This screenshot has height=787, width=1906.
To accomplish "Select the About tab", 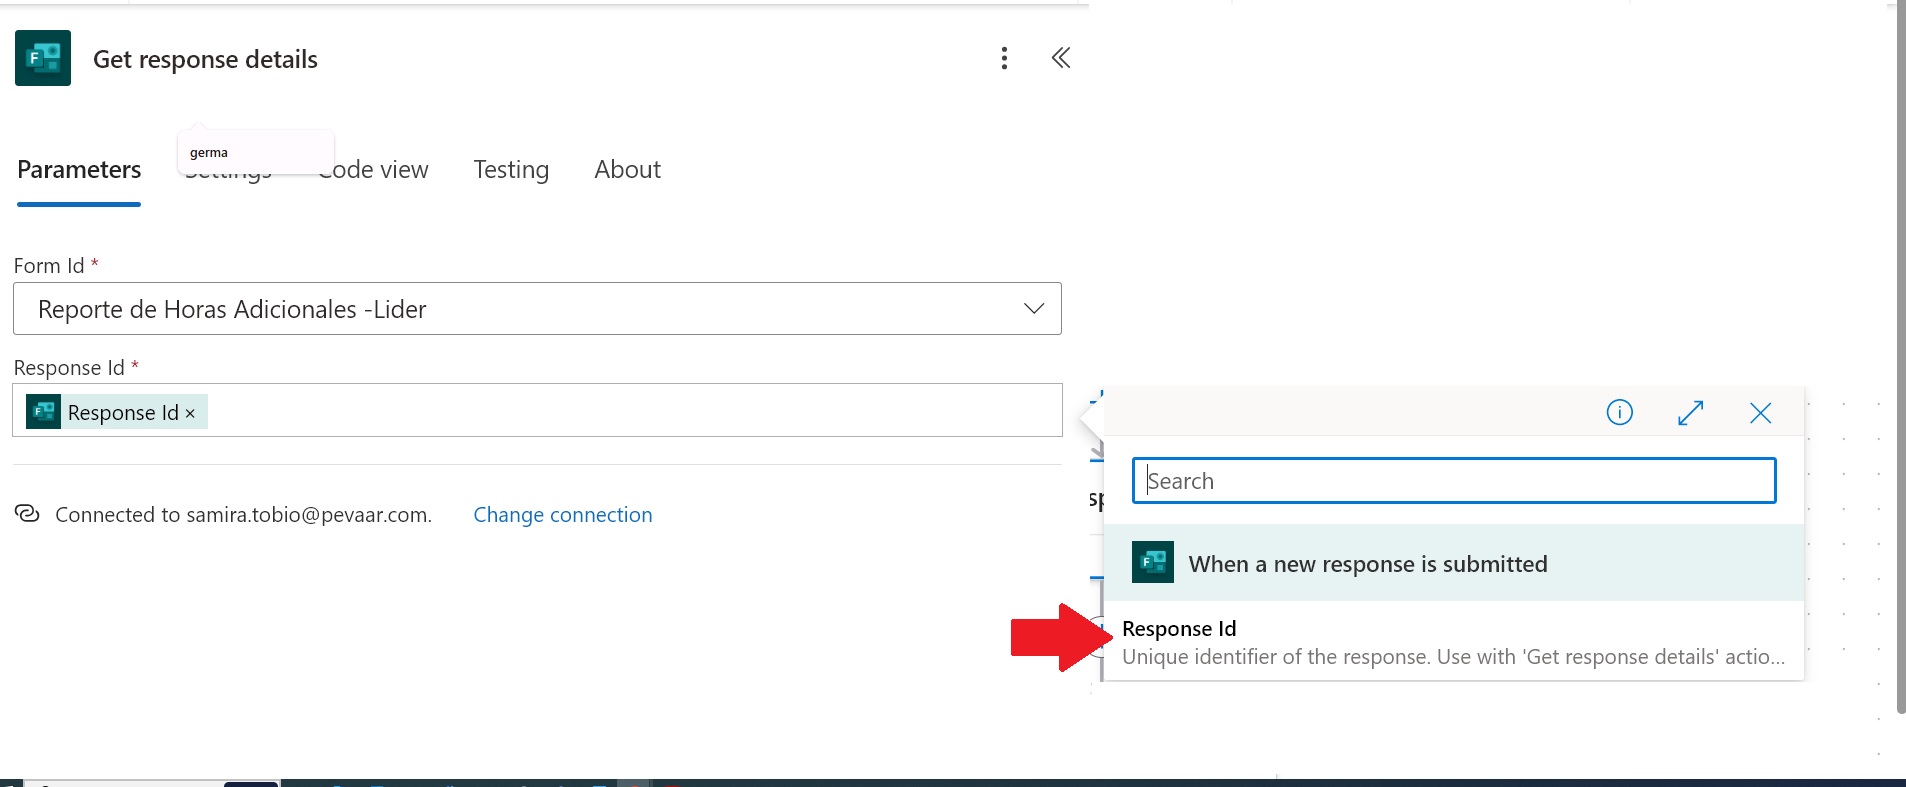I will tap(627, 170).
